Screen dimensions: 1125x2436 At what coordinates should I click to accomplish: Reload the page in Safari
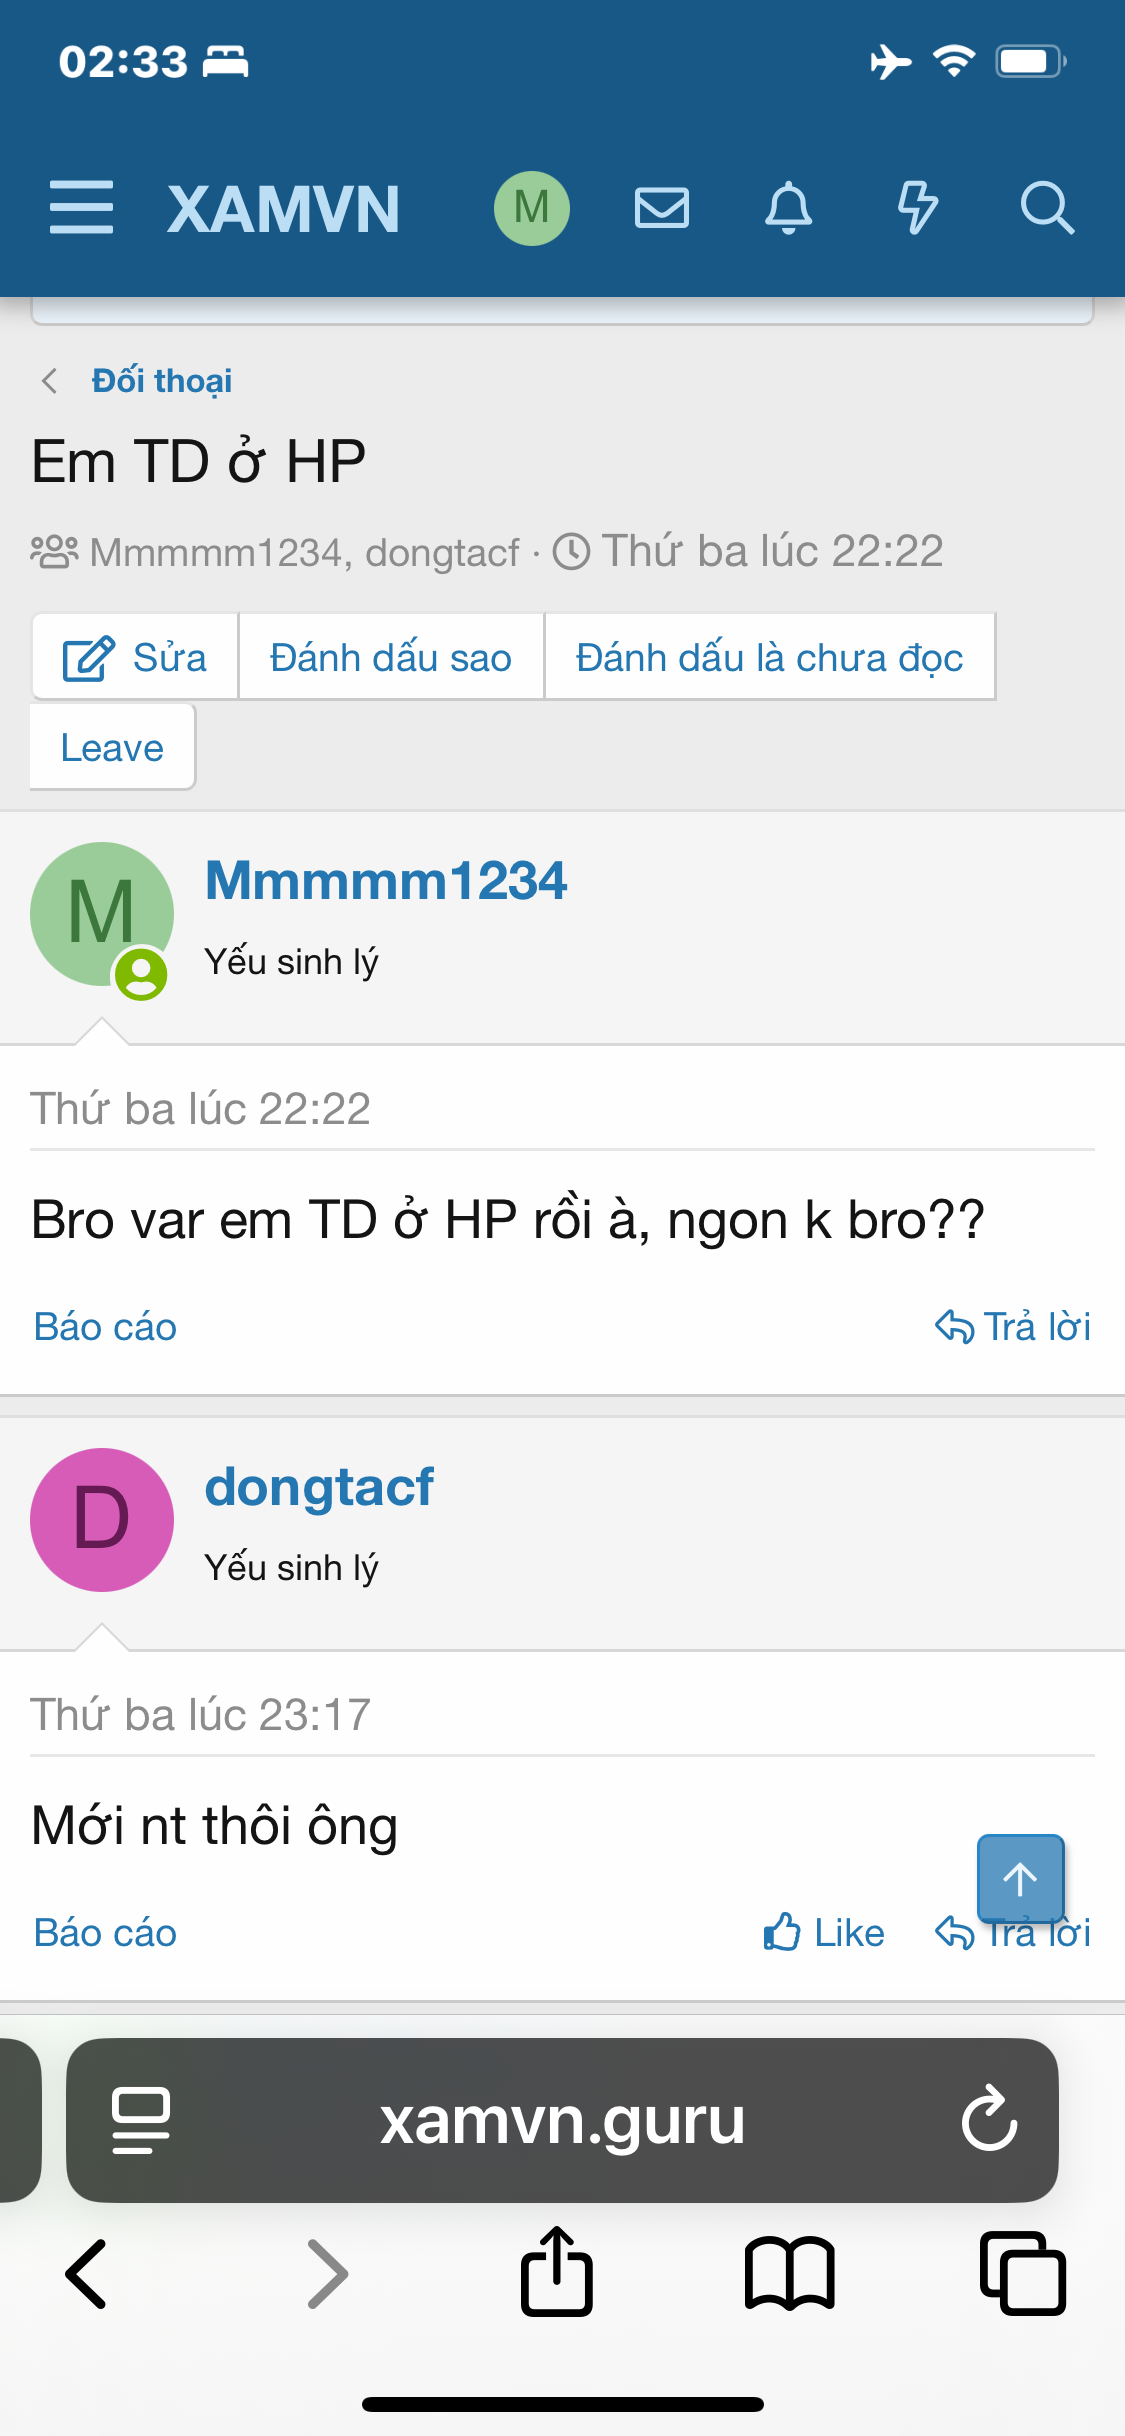click(x=989, y=2119)
